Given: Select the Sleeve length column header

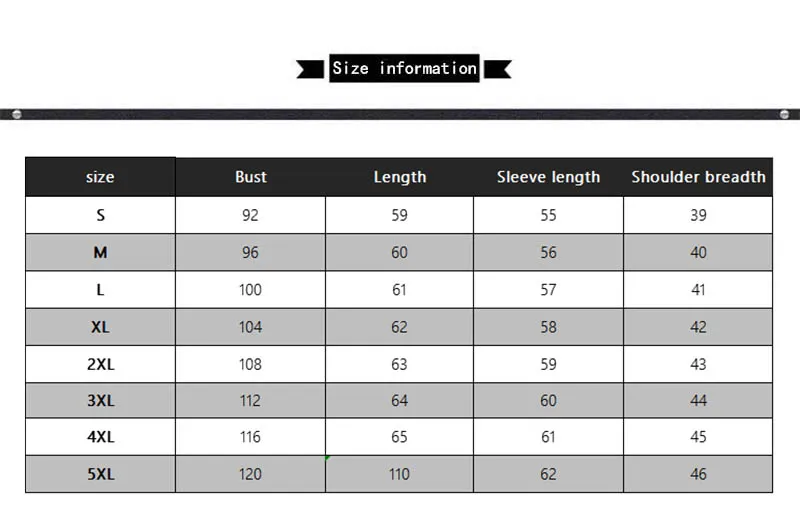Looking at the screenshot, I should pos(548,177).
